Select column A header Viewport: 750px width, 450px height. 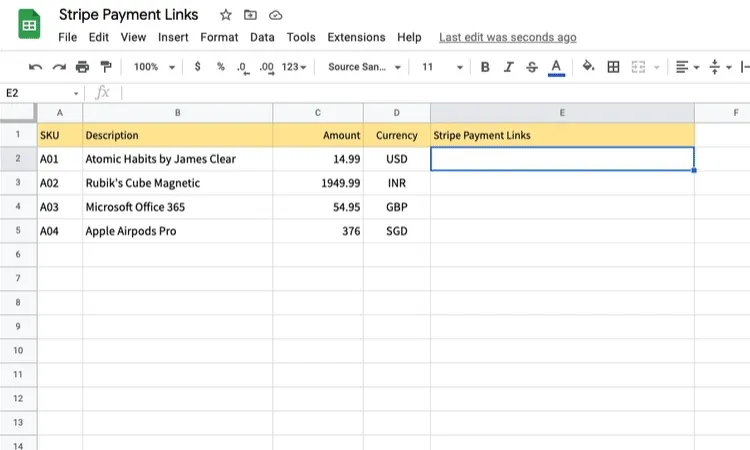pos(60,113)
